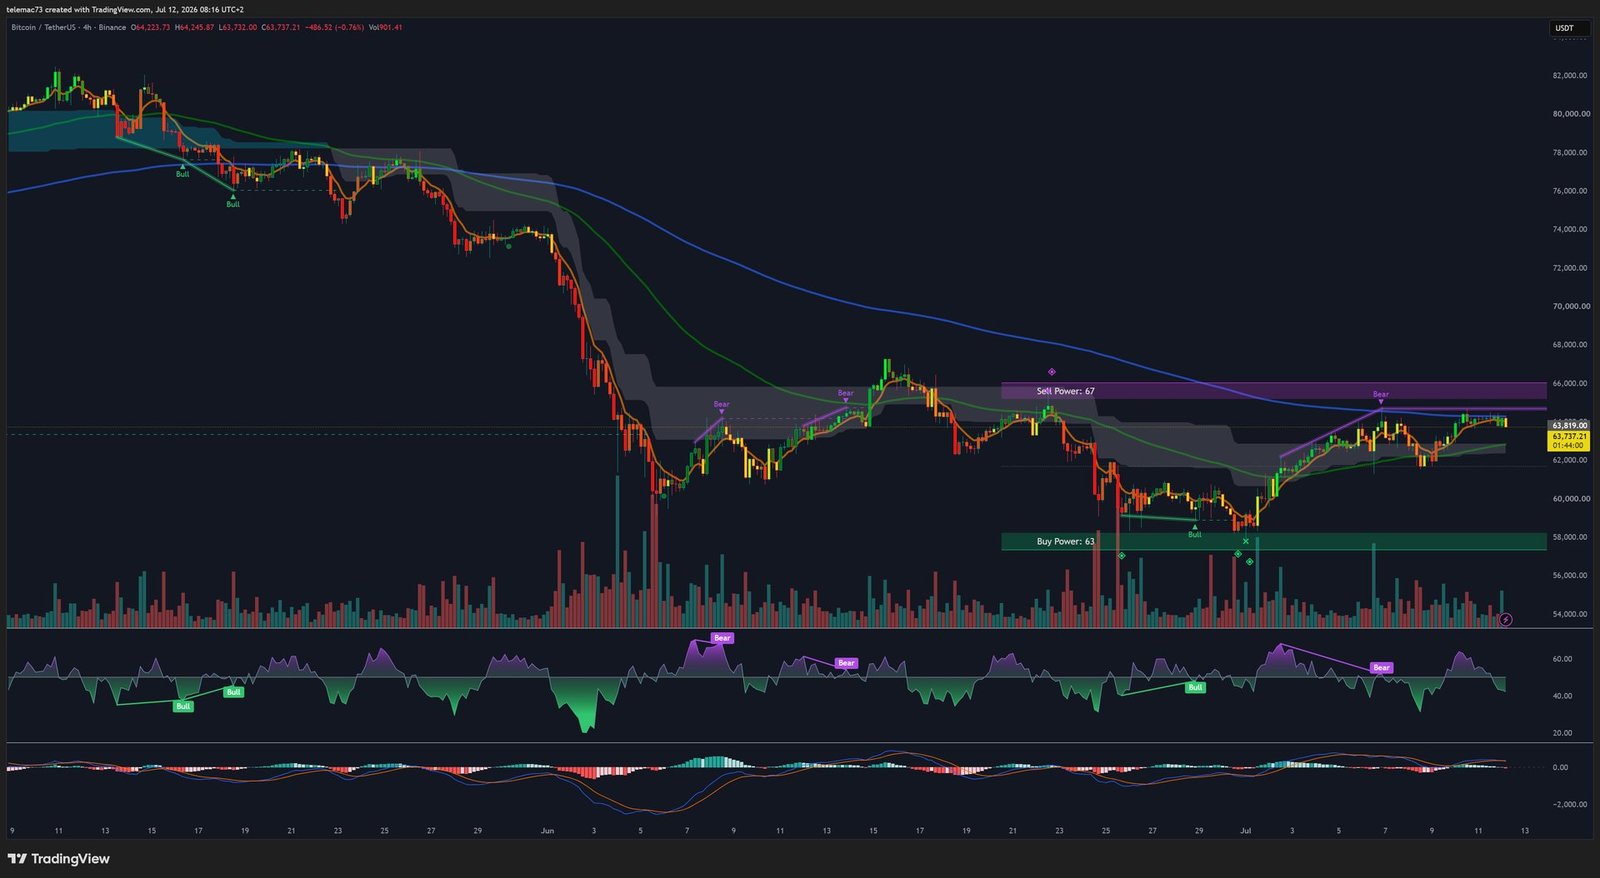Select the highest RSI Bear tag near Jun 8
The image size is (1600, 878).
click(722, 637)
